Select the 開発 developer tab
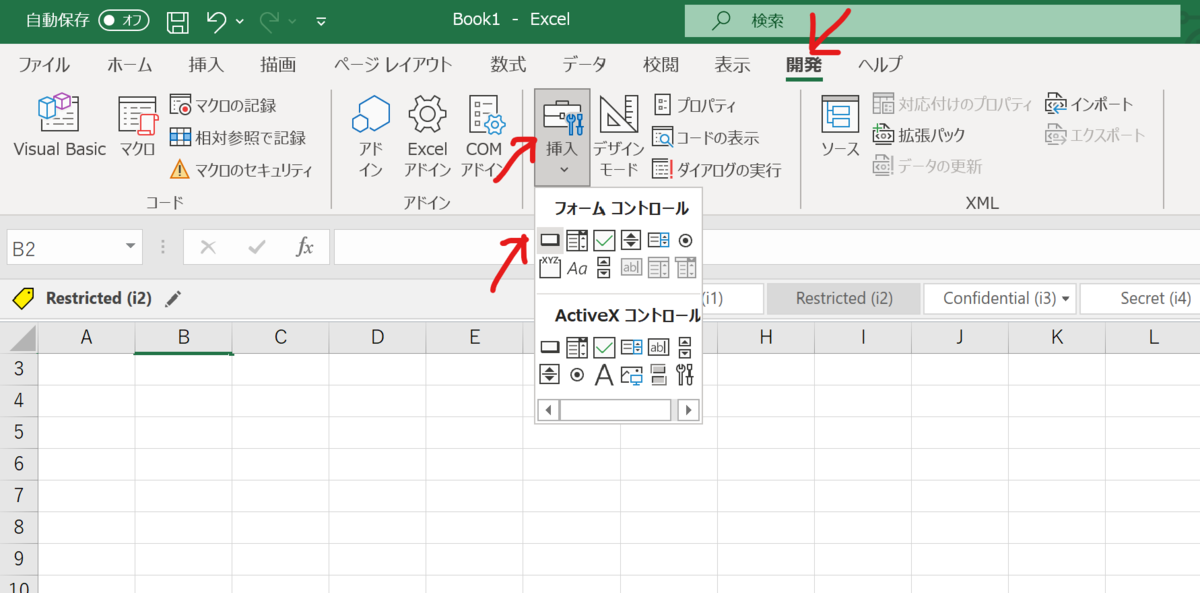This screenshot has width=1200, height=593. pyautogui.click(x=804, y=65)
